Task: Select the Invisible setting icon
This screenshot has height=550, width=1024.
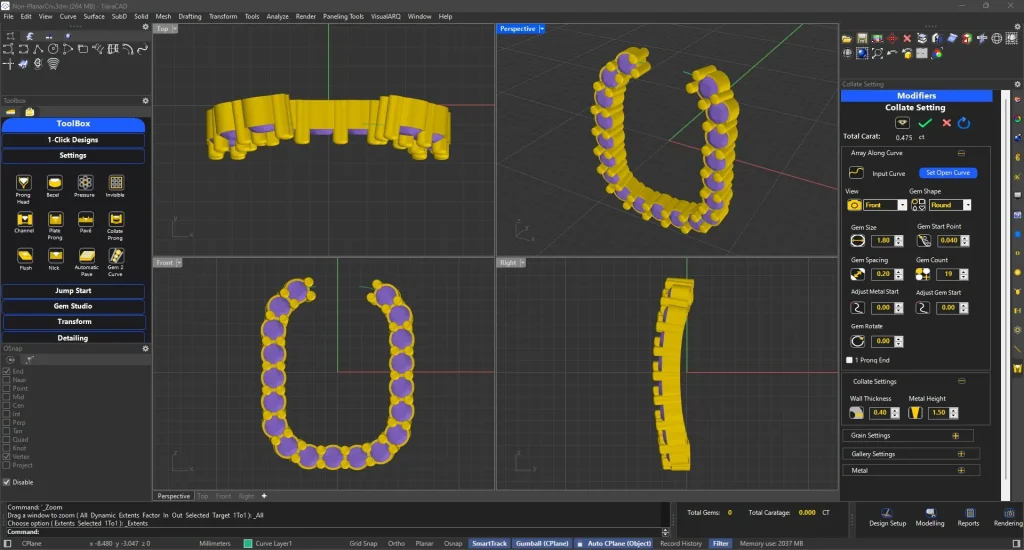Action: click(x=116, y=183)
